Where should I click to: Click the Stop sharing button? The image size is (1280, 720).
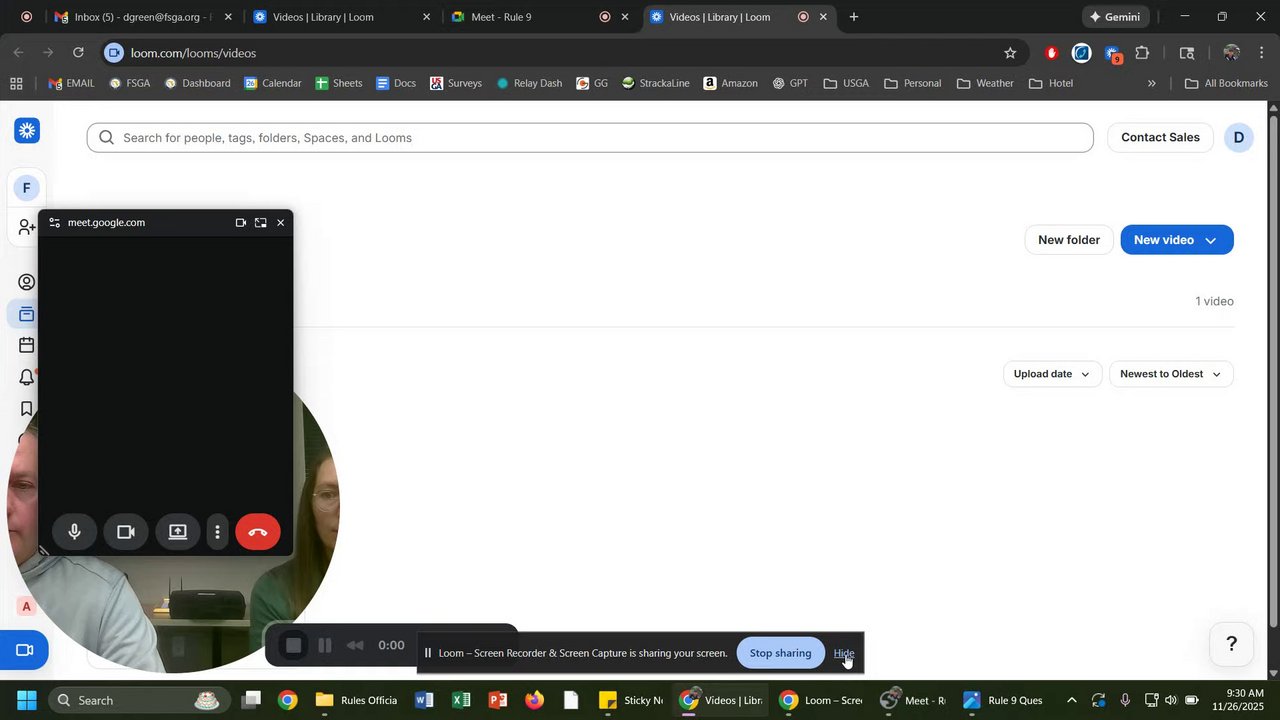pos(780,653)
